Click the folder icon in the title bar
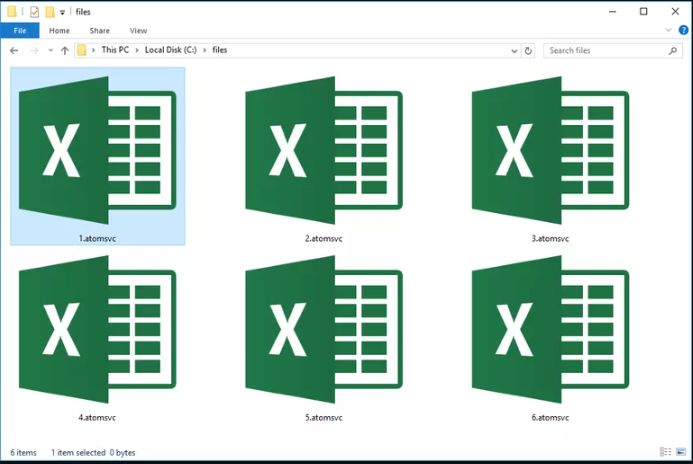The image size is (693, 464). coord(12,11)
